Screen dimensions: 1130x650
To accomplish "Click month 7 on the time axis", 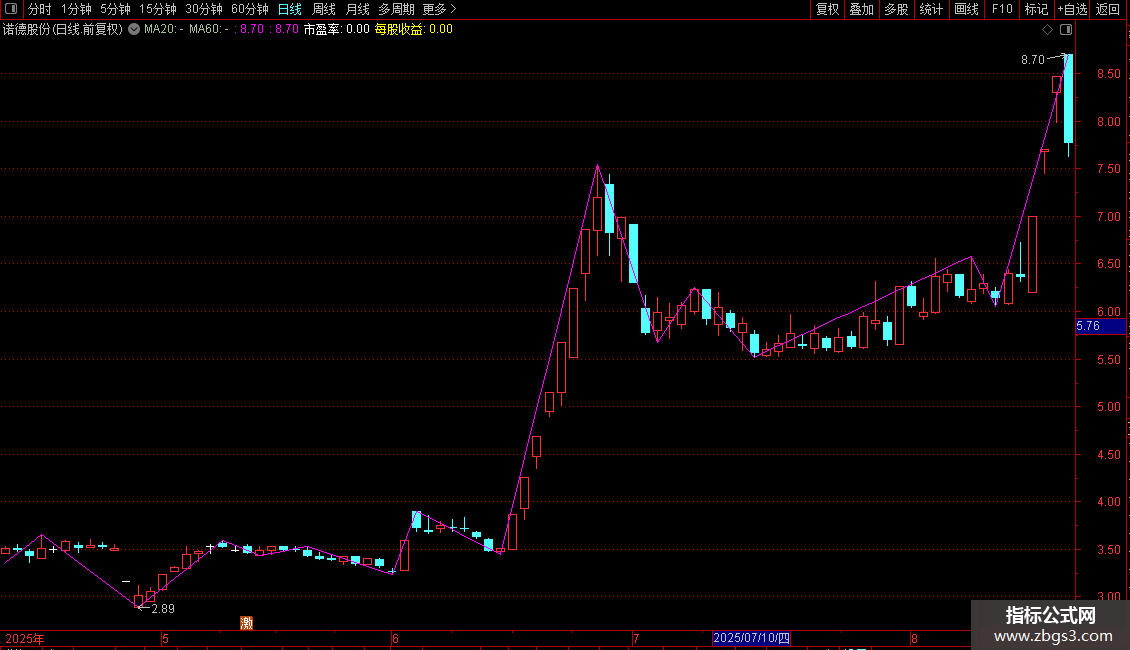I will (636, 638).
